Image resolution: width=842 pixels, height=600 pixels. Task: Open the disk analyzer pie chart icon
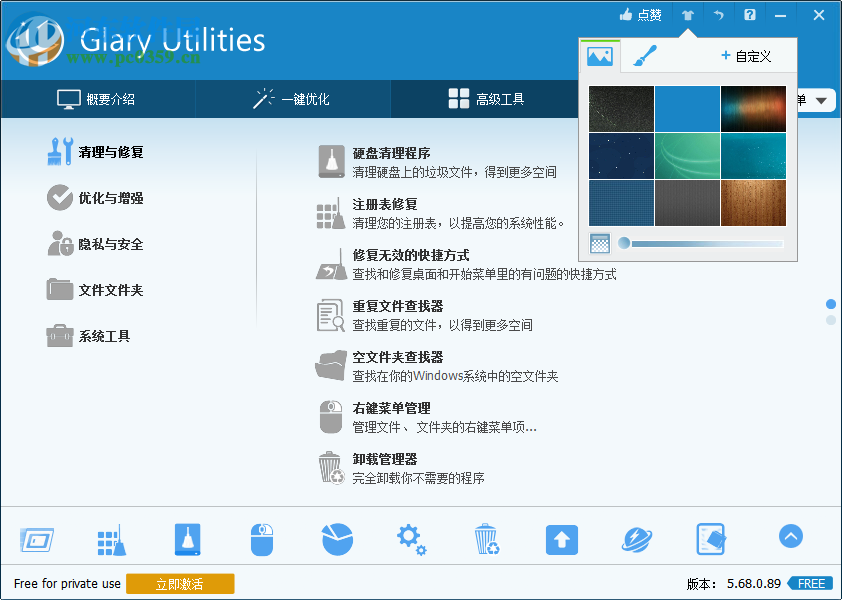pos(337,537)
